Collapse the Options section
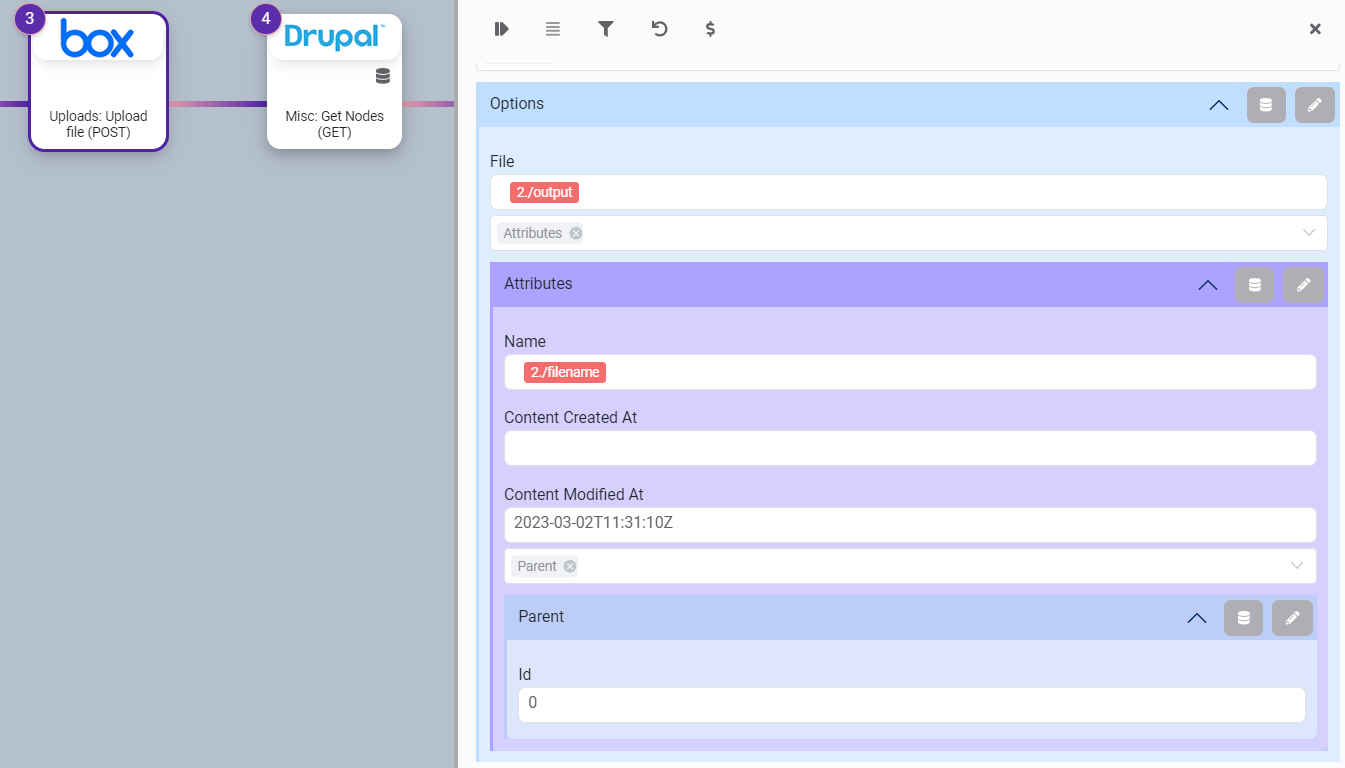This screenshot has width=1345, height=768. 1218,105
